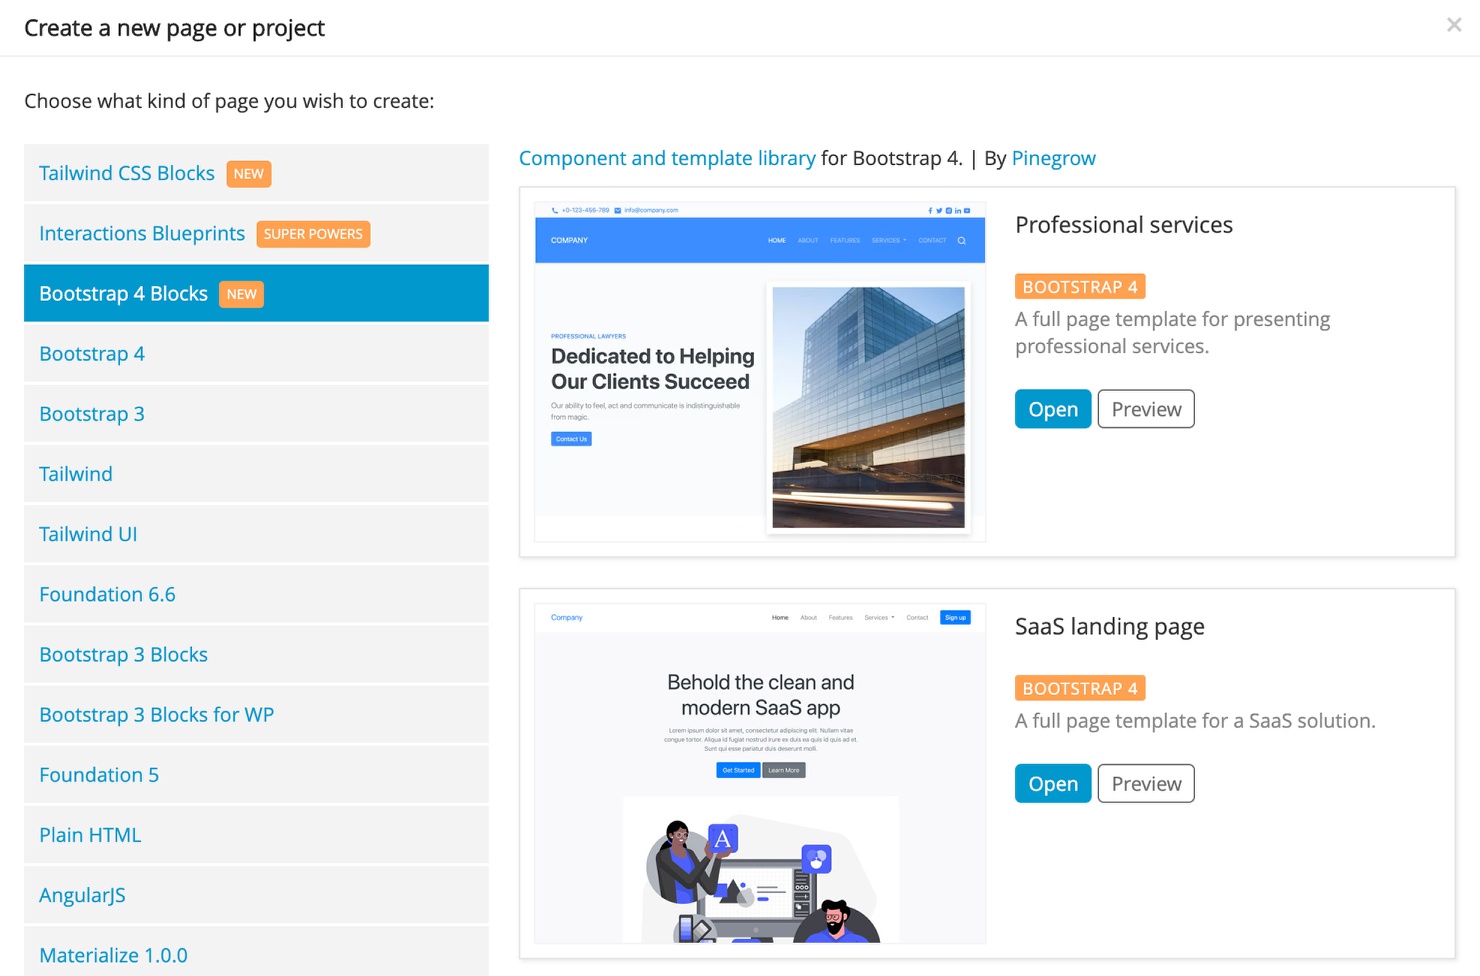Pick AngularJS from the list
Screen dimensions: 1480x976
256,895
